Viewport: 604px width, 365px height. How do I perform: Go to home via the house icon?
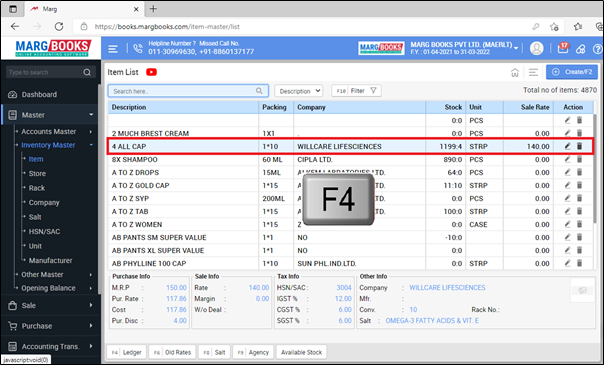tap(515, 72)
